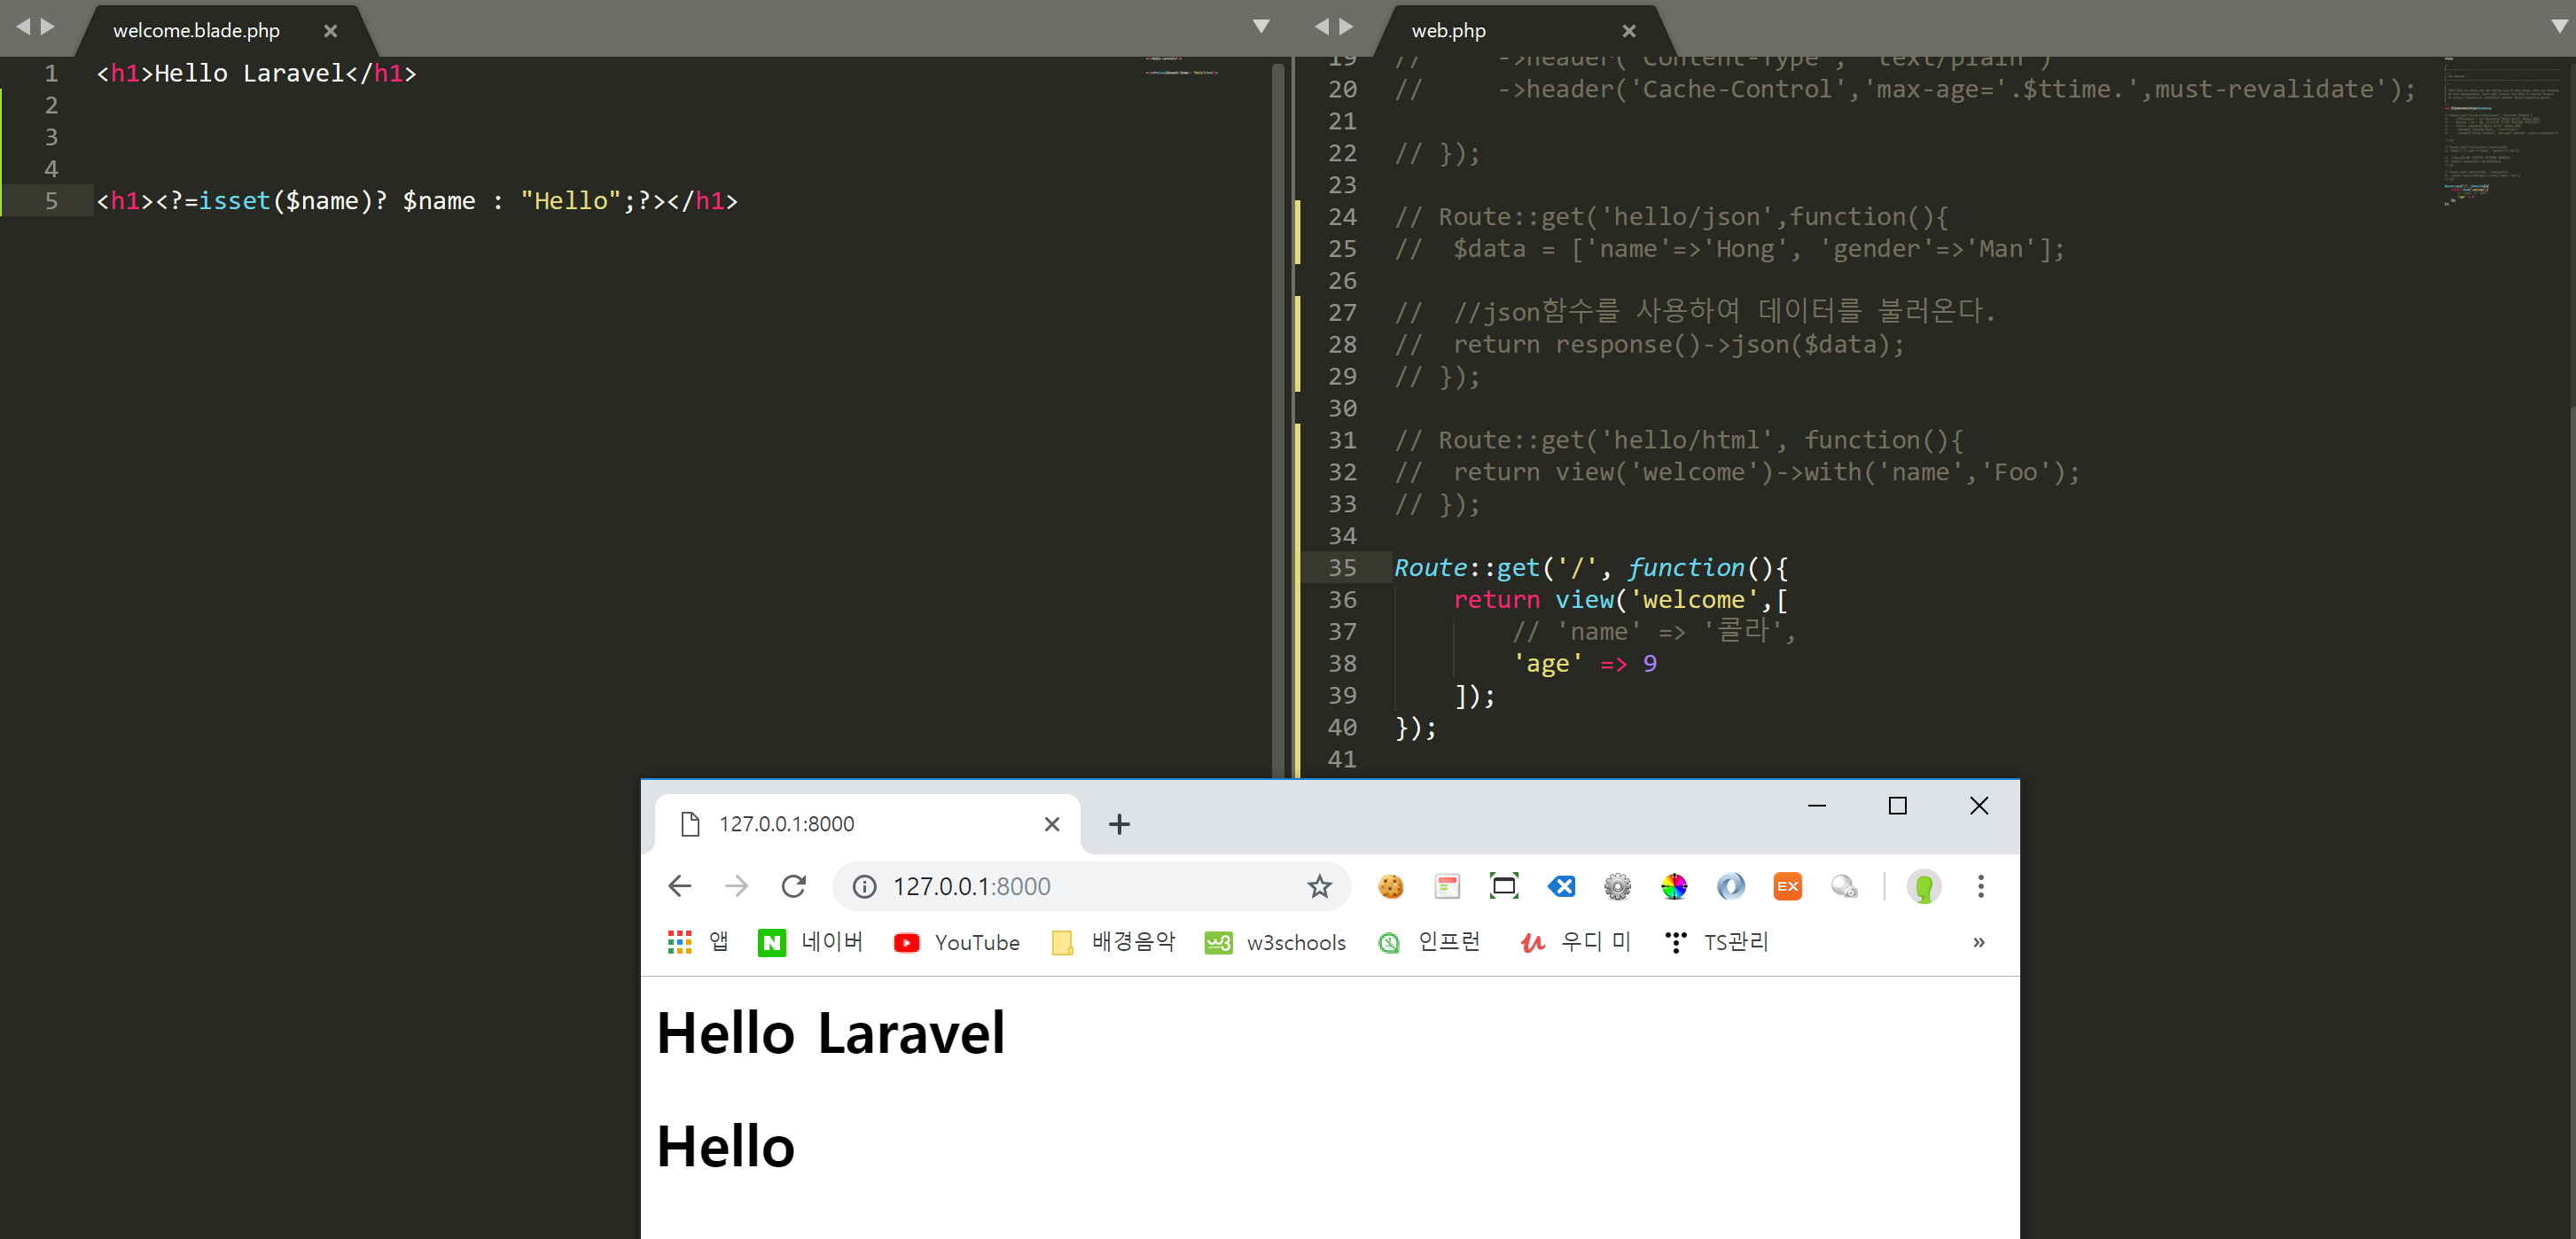The height and width of the screenshot is (1239, 2576).
Task: Select the web.php tab
Action: point(1448,31)
